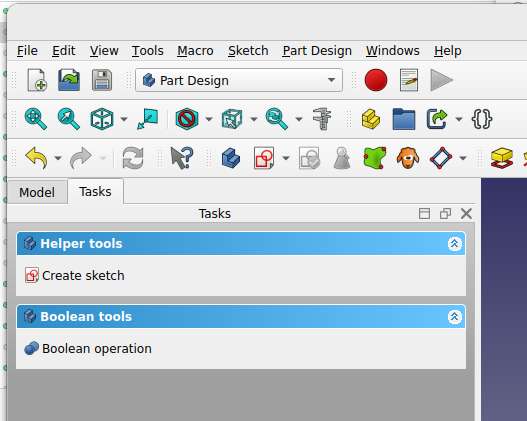Collapse the Boolean tools section
527x421 pixels.
(x=454, y=317)
